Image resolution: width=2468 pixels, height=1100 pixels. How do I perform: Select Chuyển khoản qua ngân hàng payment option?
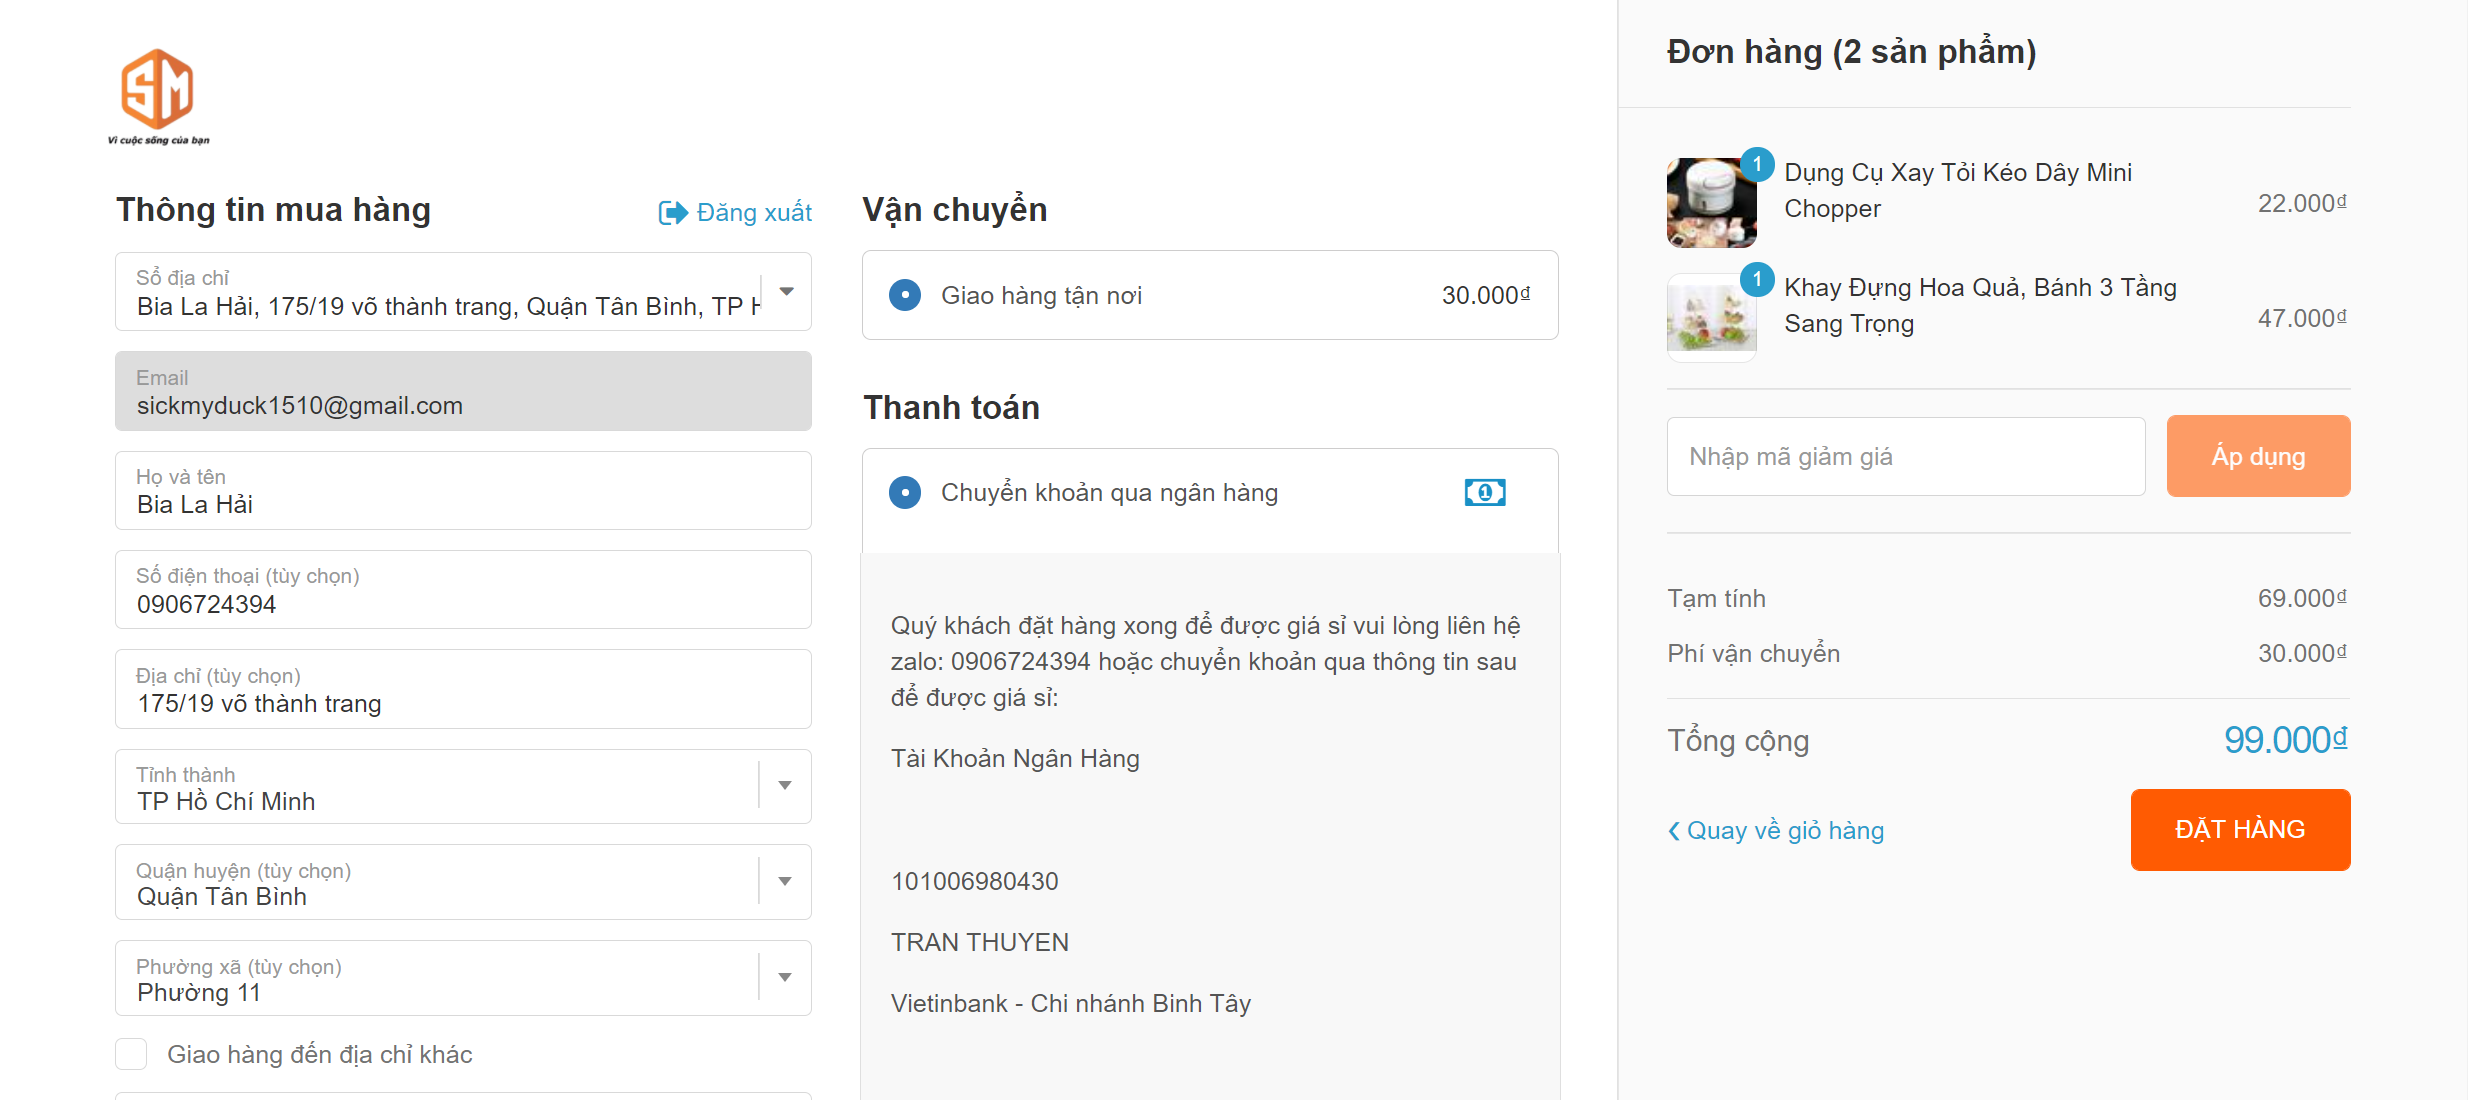pyautogui.click(x=905, y=492)
